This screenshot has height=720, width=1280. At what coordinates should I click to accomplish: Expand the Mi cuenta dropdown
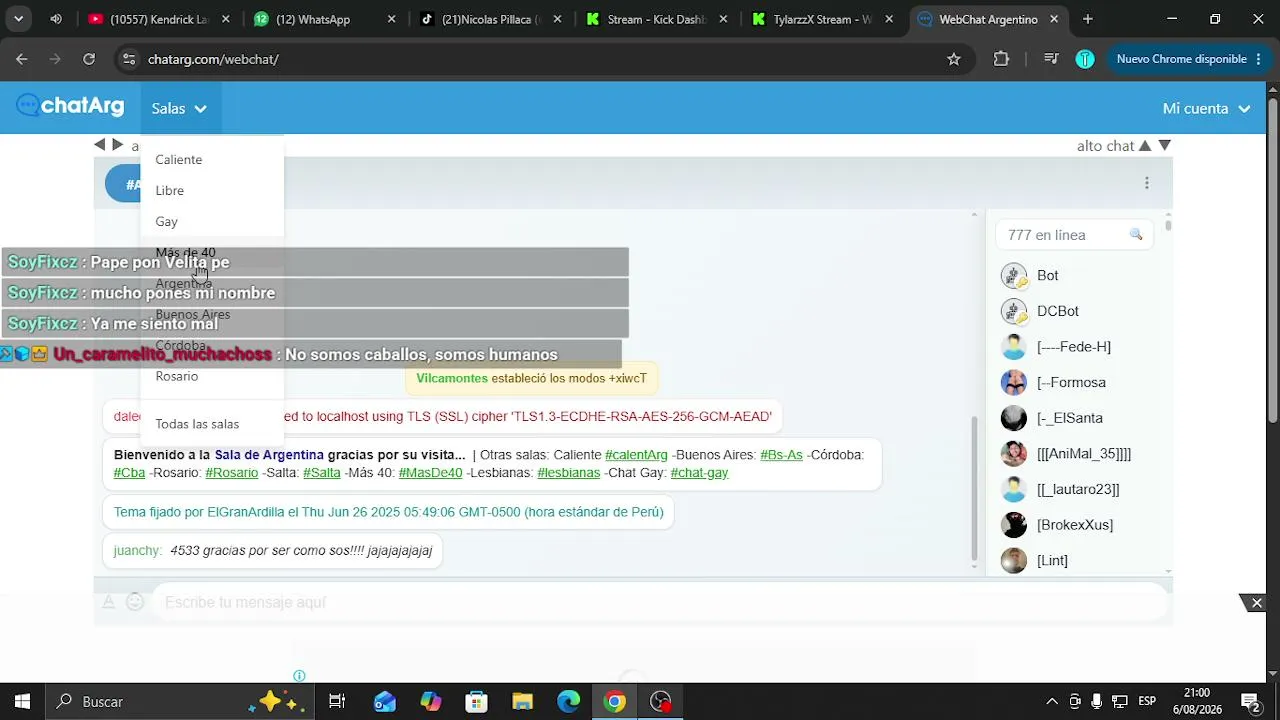[1206, 108]
